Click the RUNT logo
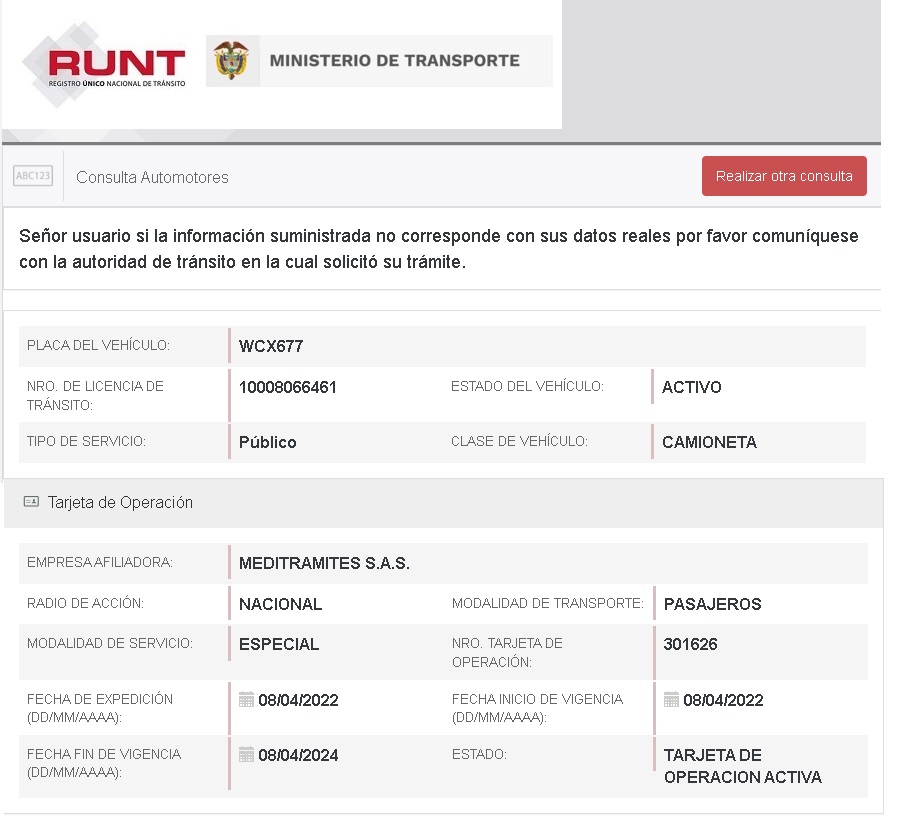This screenshot has width=900, height=834. click(104, 66)
